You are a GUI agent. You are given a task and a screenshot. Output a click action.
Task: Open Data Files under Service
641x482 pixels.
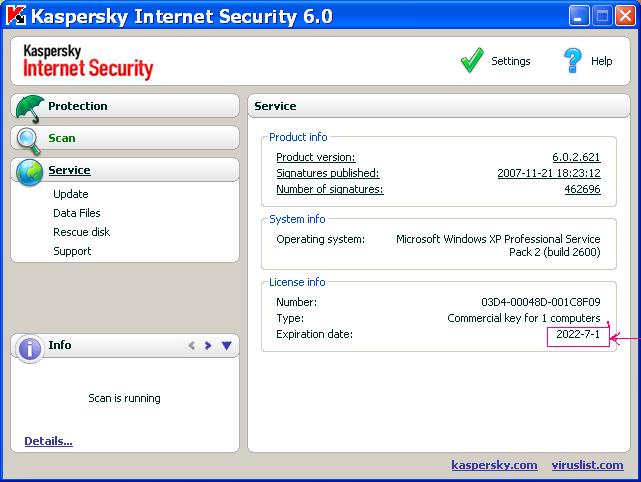77,213
